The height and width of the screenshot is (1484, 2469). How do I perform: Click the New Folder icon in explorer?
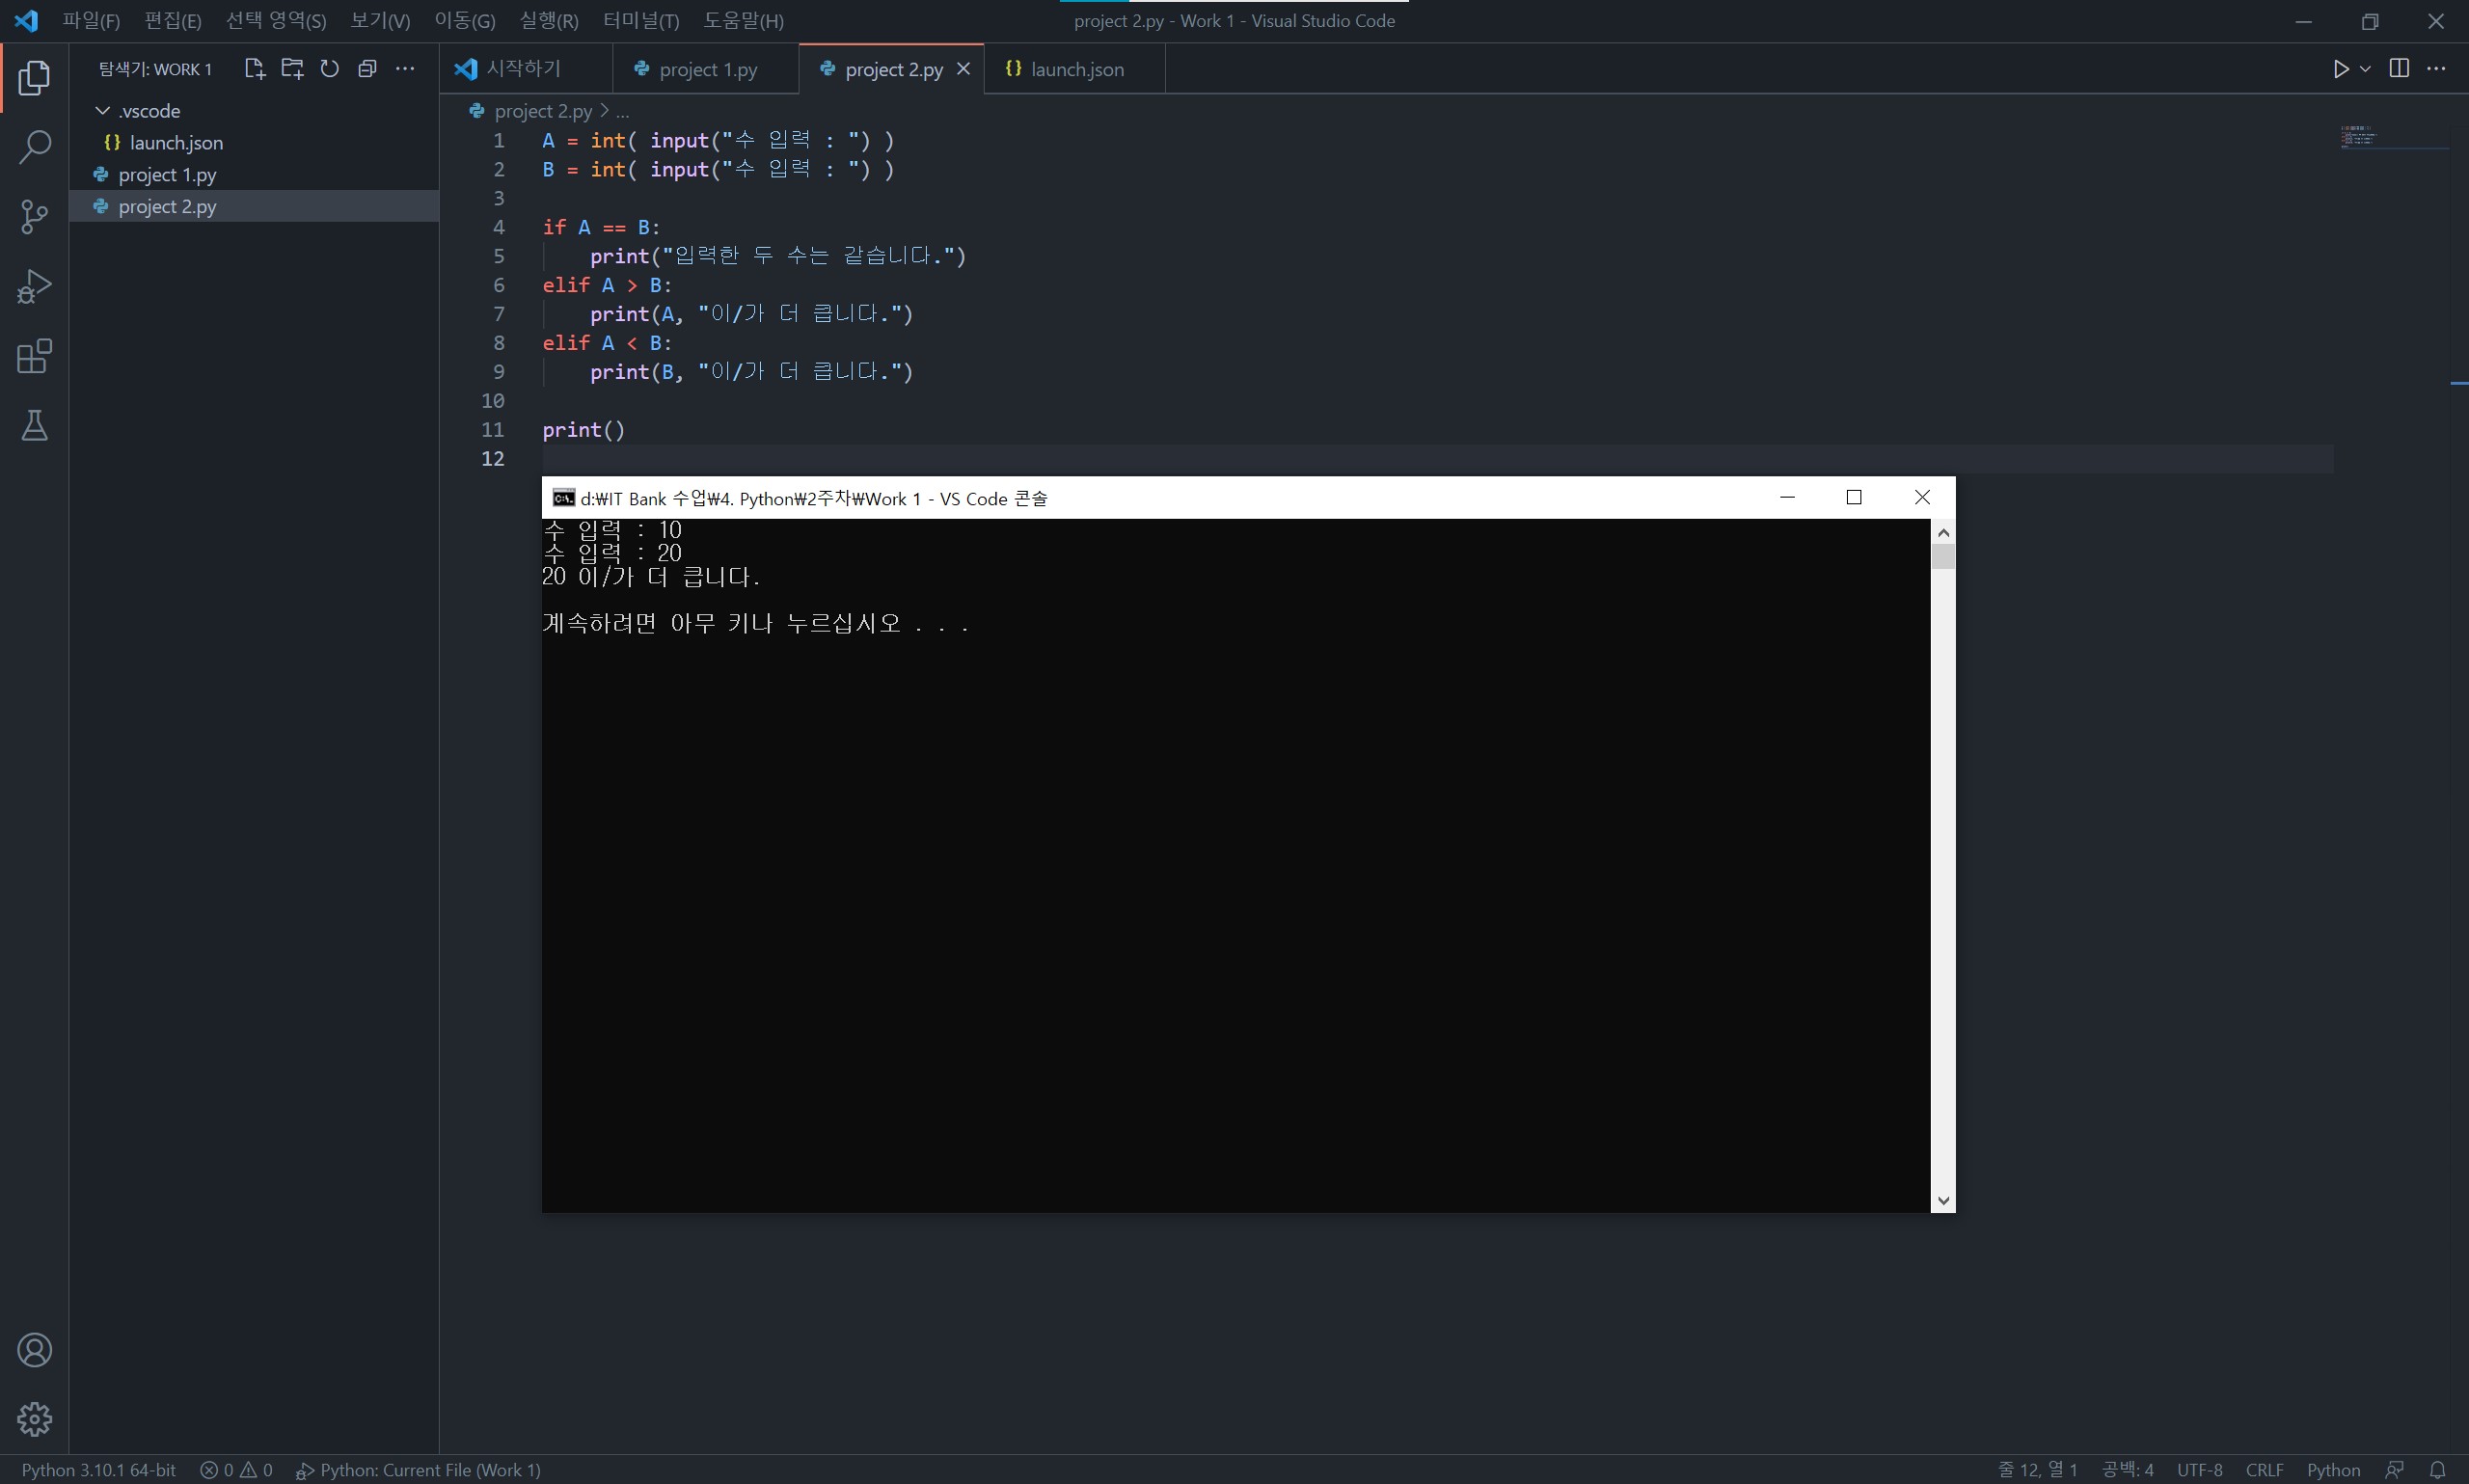pyautogui.click(x=292, y=69)
